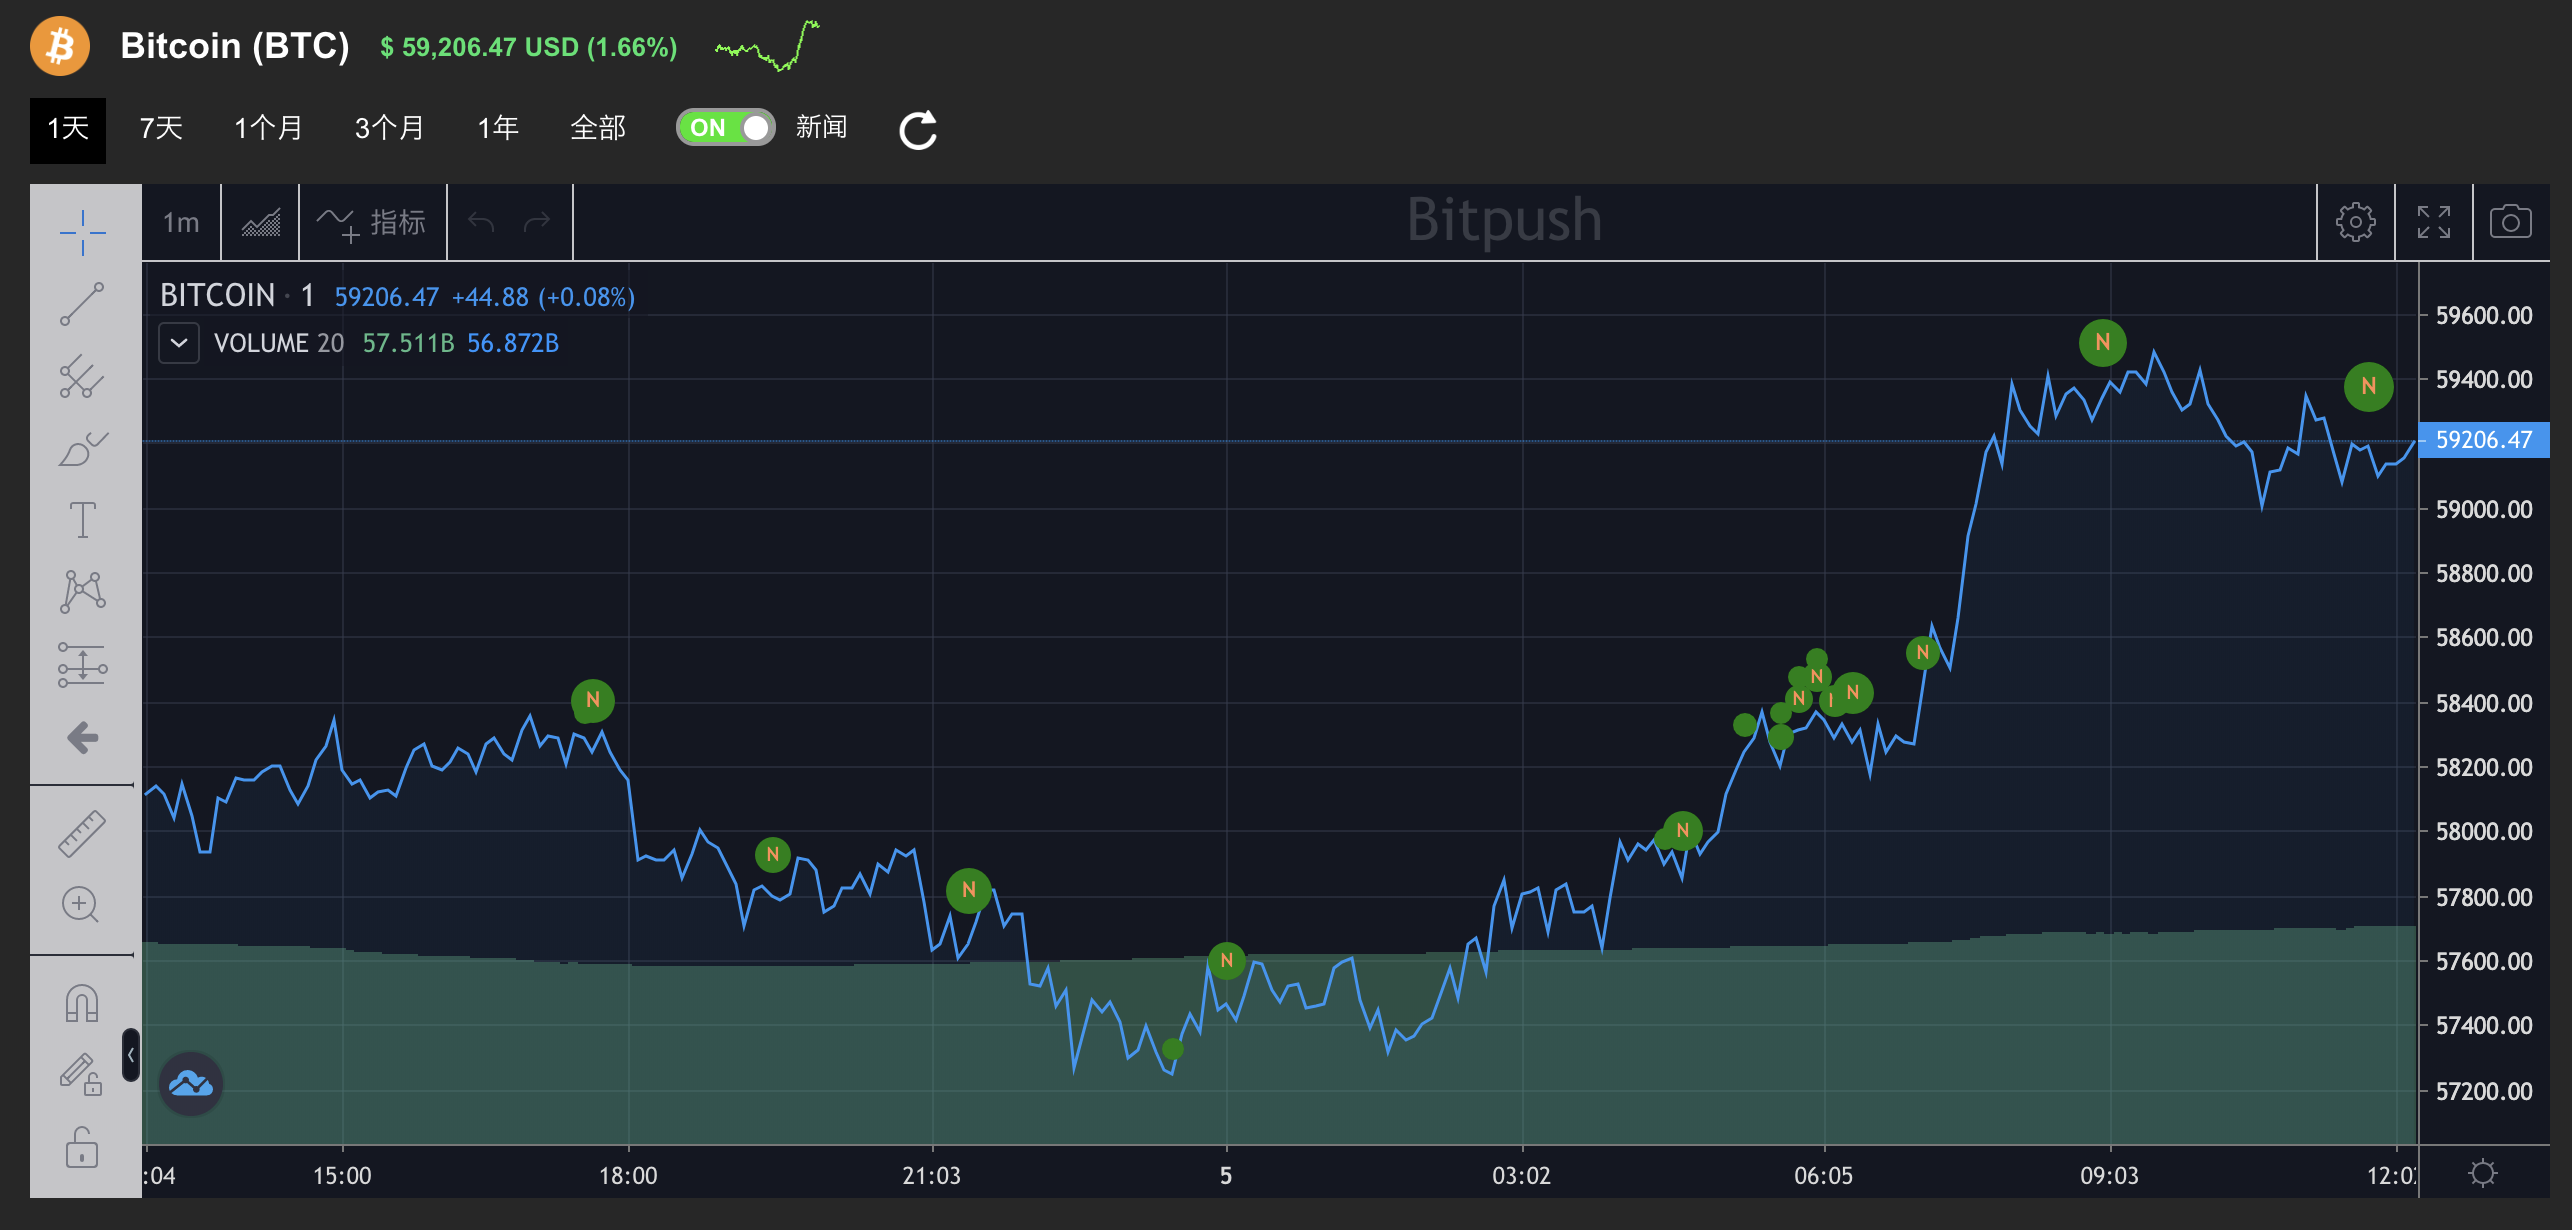Viewport: 2572px width, 1230px height.
Task: Switch to the 1年 time range tab
Action: pyautogui.click(x=497, y=128)
